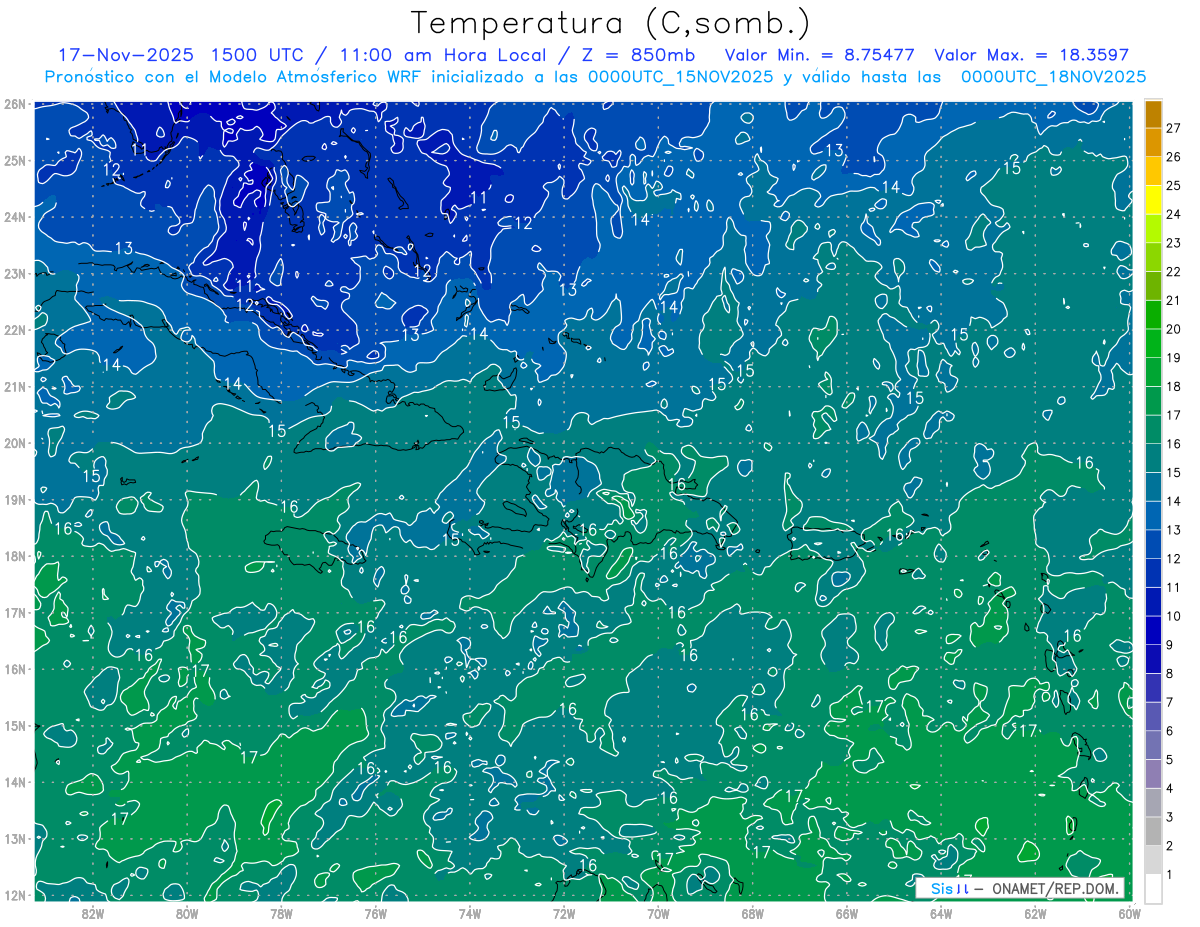
Task: Click the '17N' latitude axis label
Action: (14, 612)
